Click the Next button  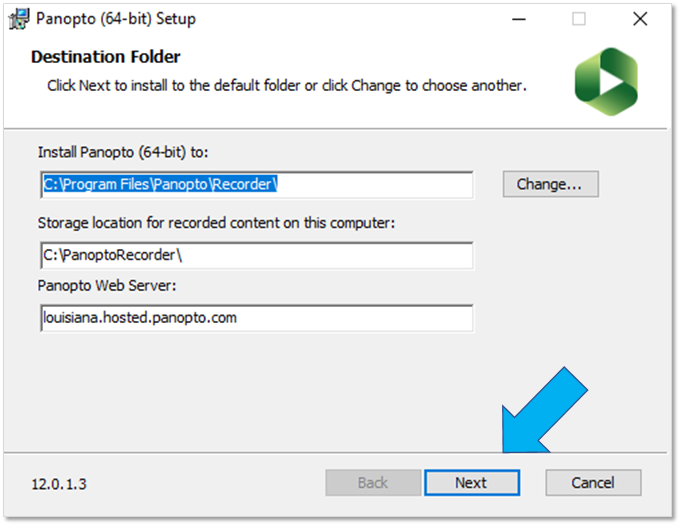(x=472, y=483)
